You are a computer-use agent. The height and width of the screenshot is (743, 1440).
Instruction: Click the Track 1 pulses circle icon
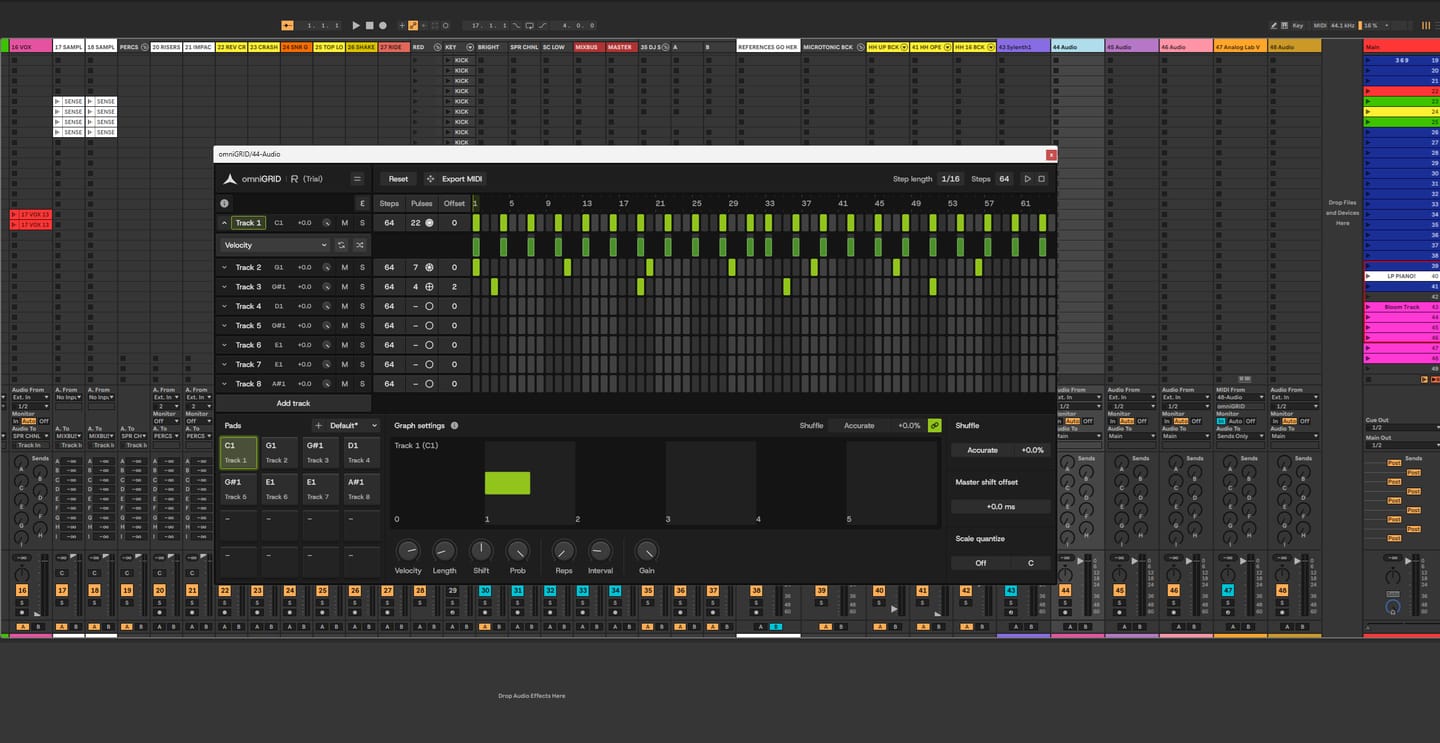(x=429, y=223)
